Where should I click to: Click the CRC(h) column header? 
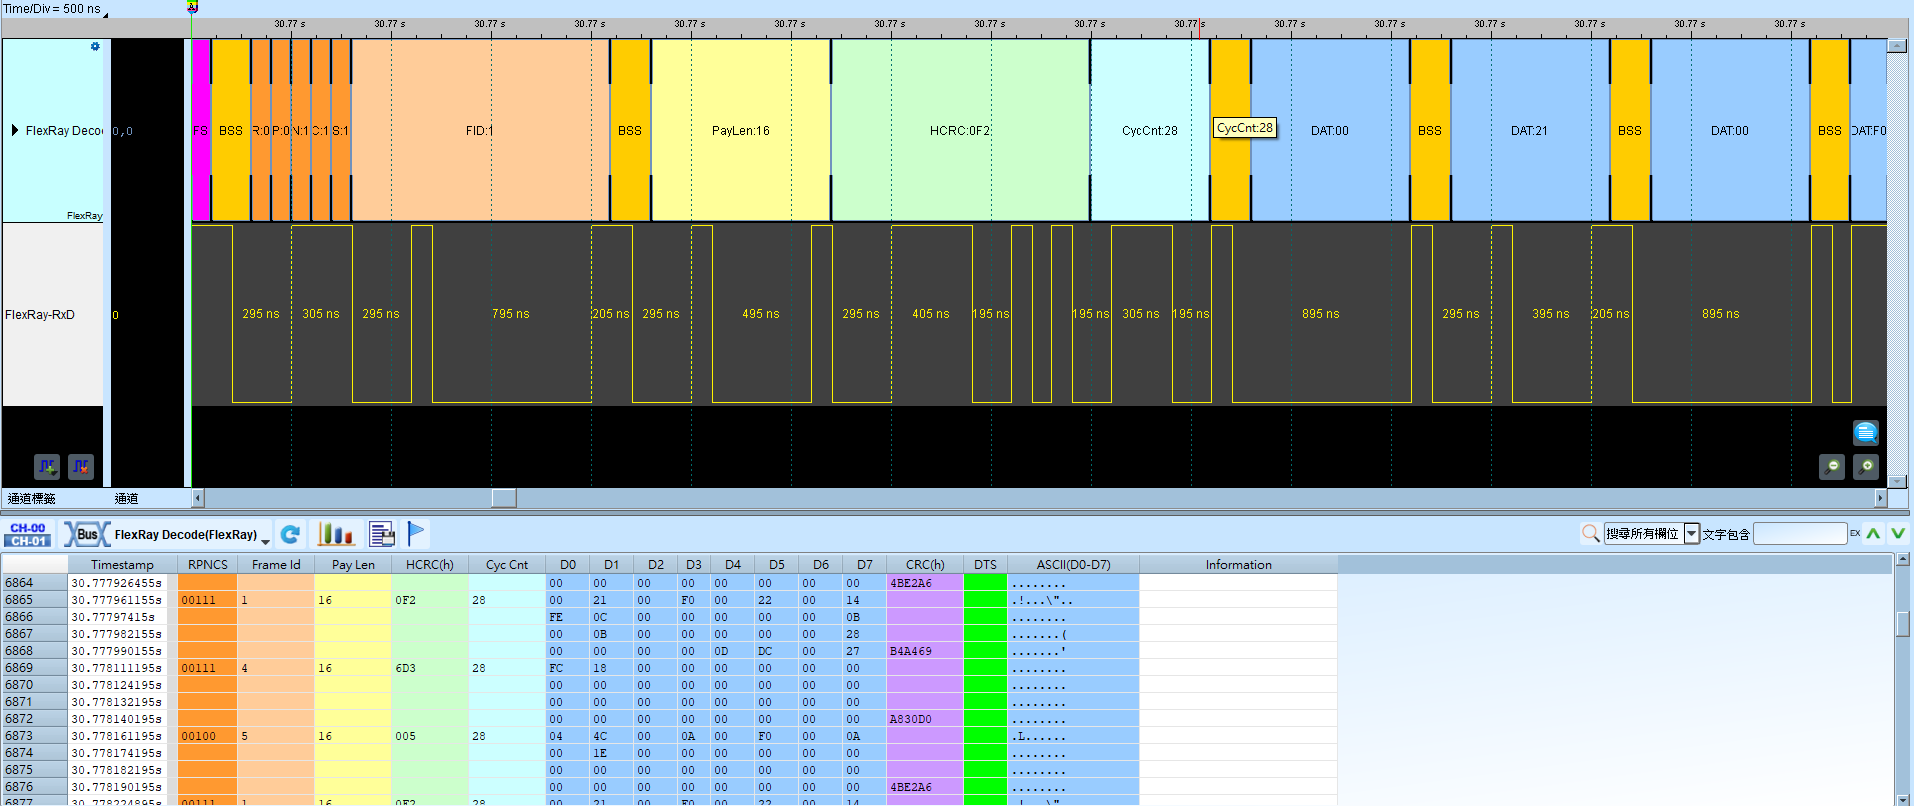(x=925, y=565)
